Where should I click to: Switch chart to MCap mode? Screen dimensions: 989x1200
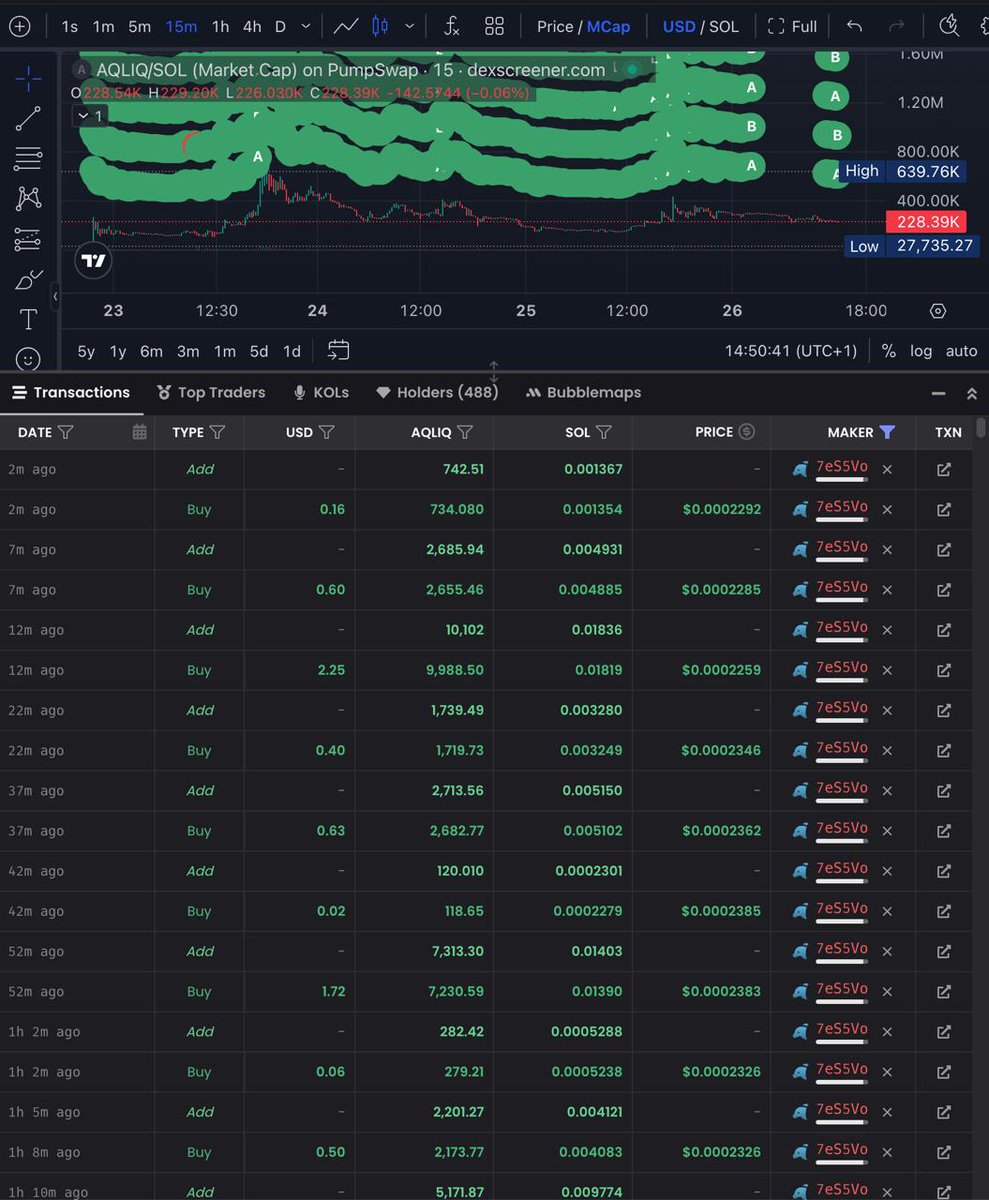[x=609, y=27]
